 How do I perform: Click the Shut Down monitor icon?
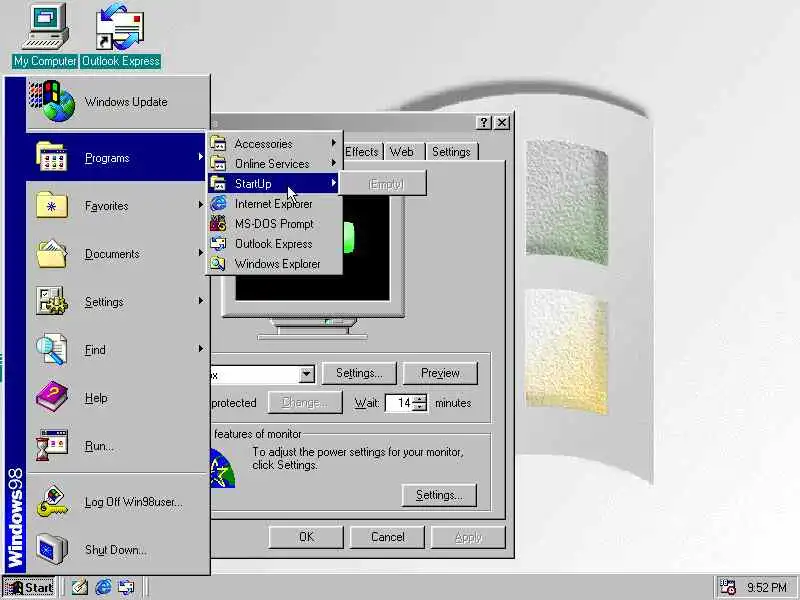tap(52, 549)
